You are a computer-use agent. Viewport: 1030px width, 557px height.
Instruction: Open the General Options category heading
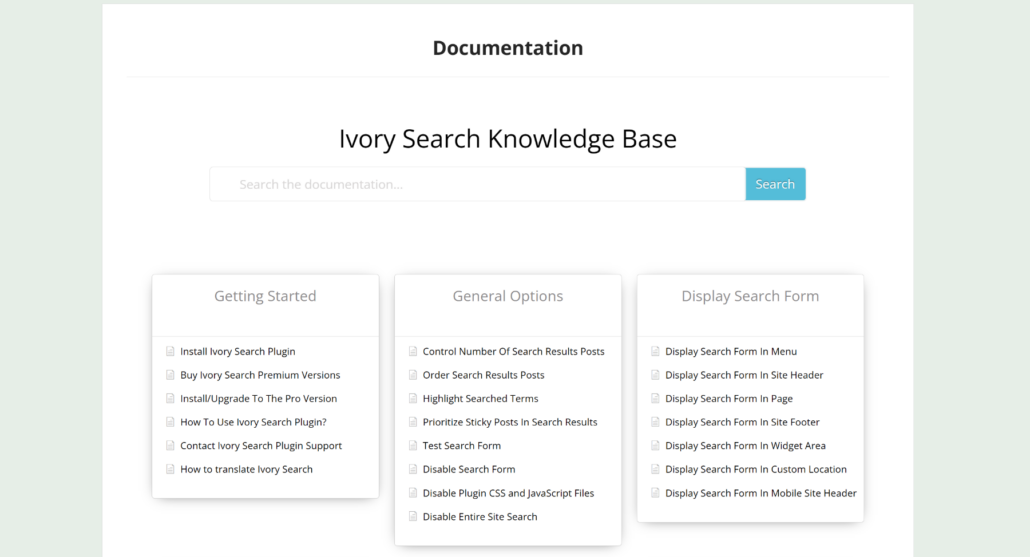pyautogui.click(x=508, y=296)
